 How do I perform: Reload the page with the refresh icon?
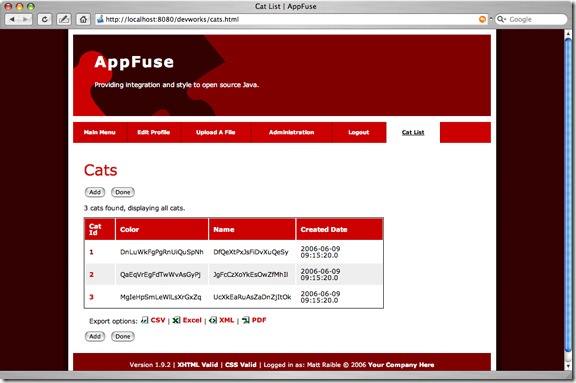pos(44,19)
